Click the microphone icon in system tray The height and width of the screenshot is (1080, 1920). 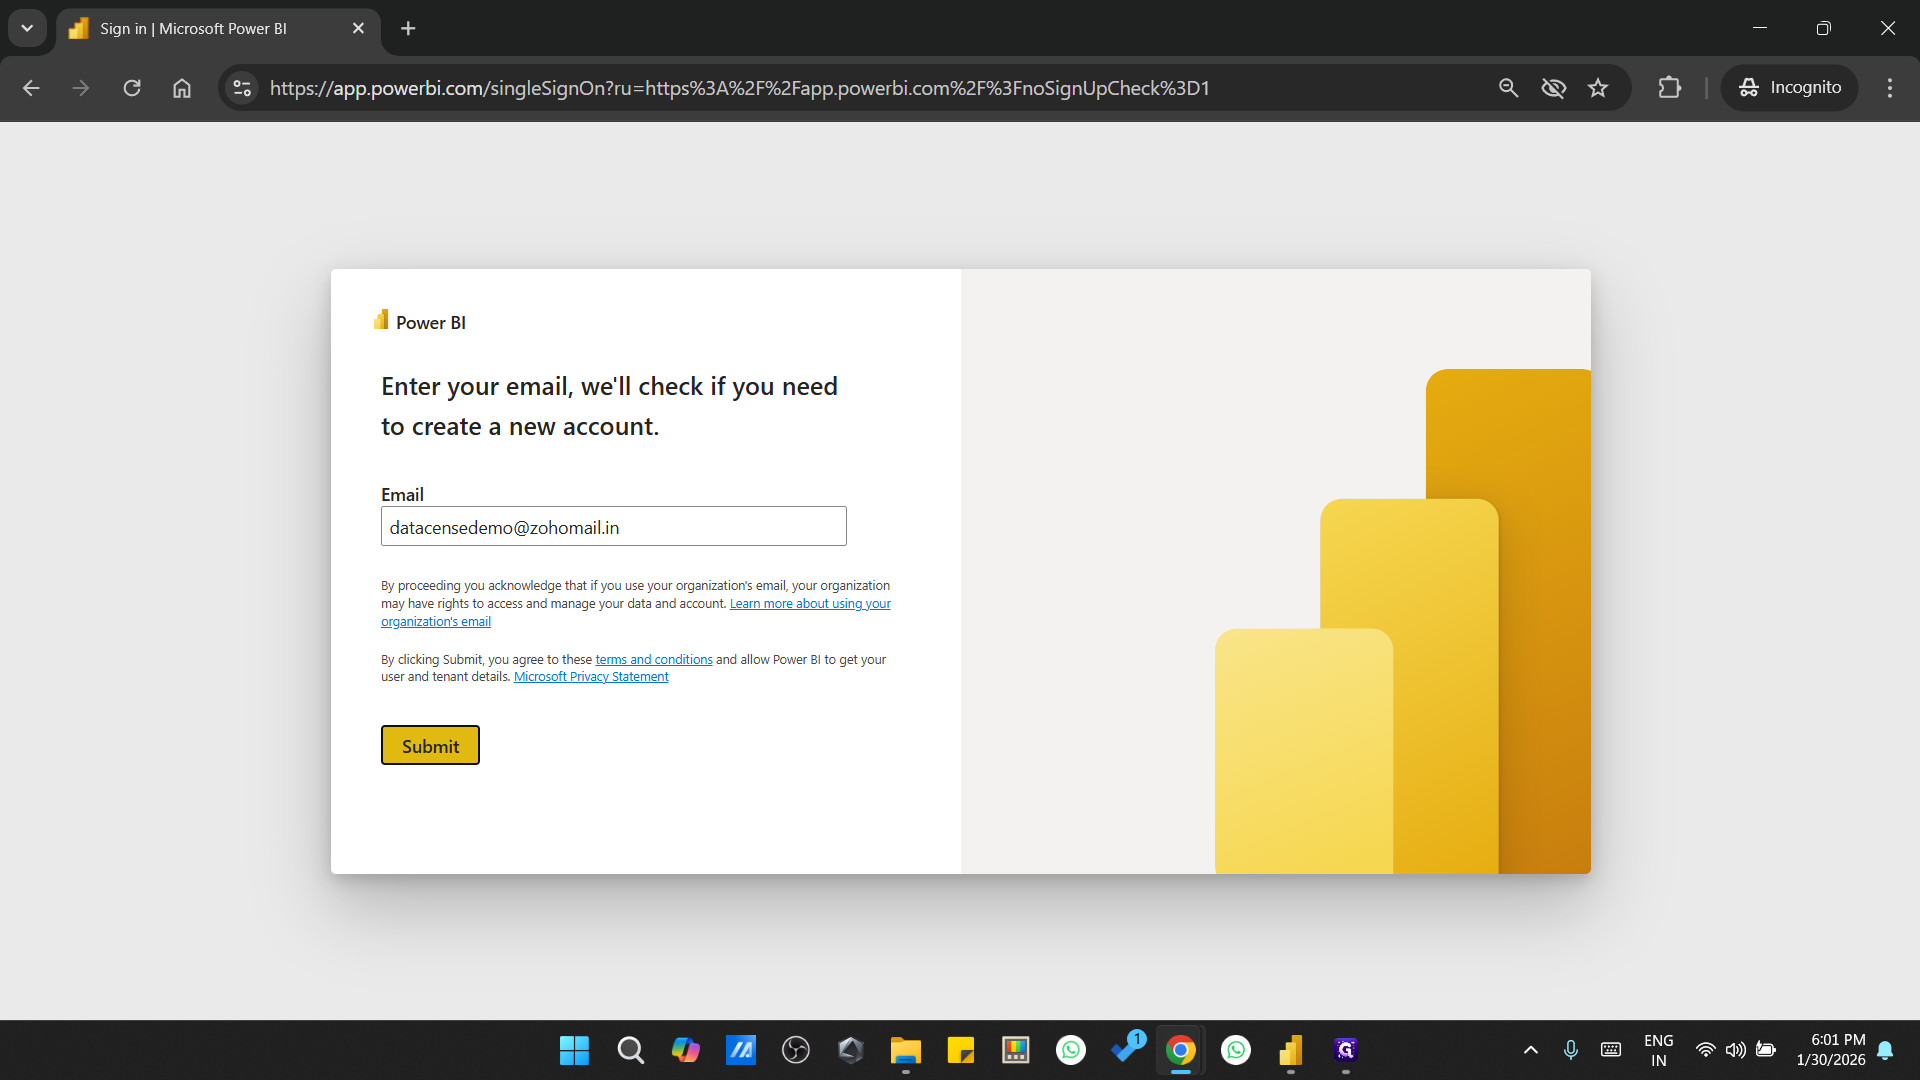[x=1570, y=1050]
